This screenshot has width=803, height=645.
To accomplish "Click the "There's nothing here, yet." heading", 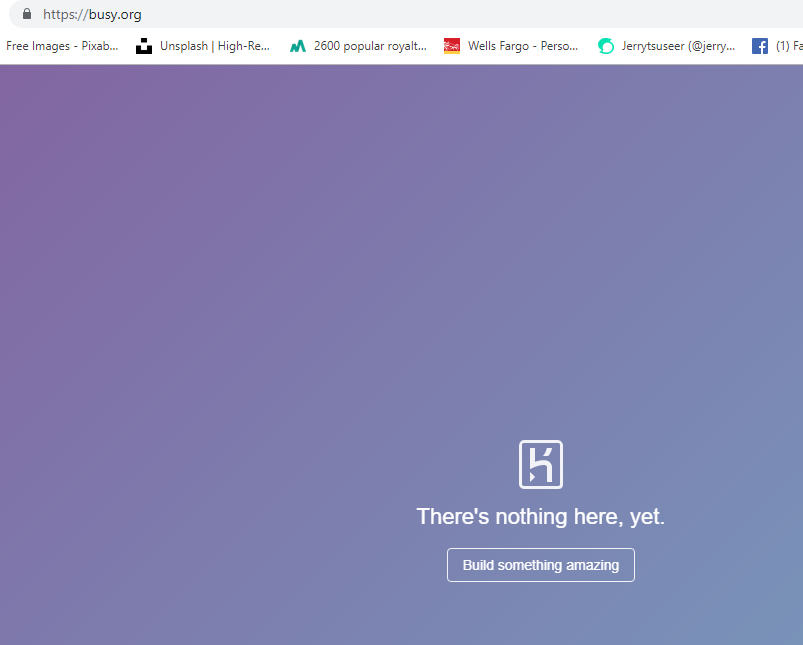I will tap(541, 516).
